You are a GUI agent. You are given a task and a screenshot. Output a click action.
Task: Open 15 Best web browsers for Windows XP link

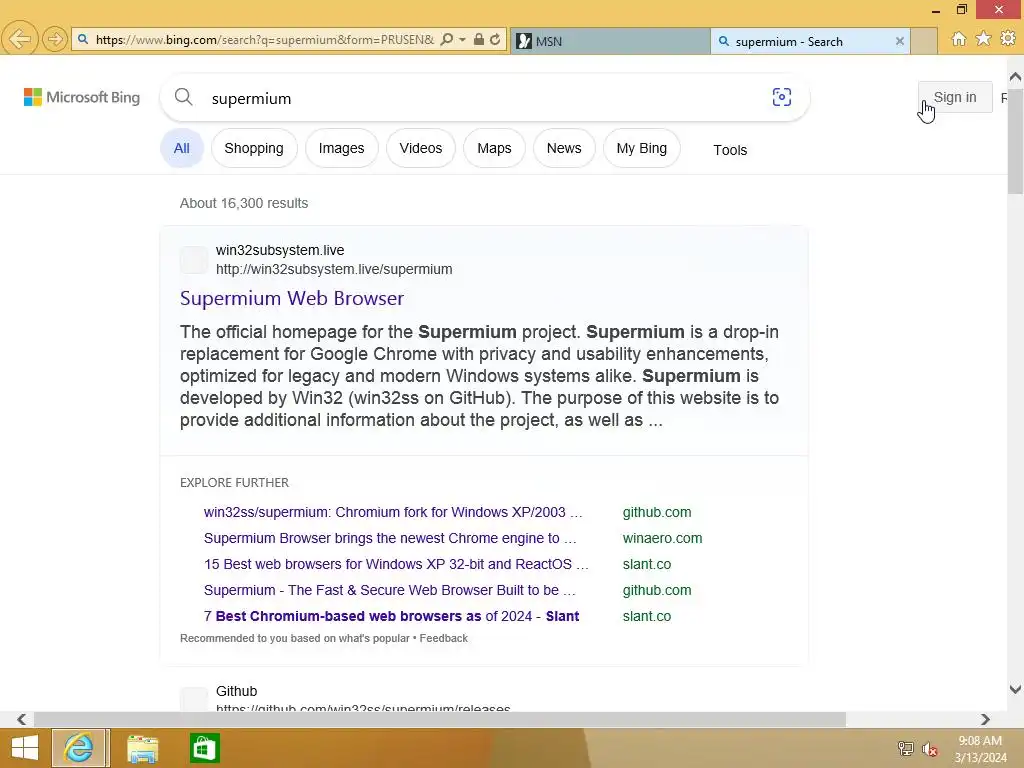(396, 564)
